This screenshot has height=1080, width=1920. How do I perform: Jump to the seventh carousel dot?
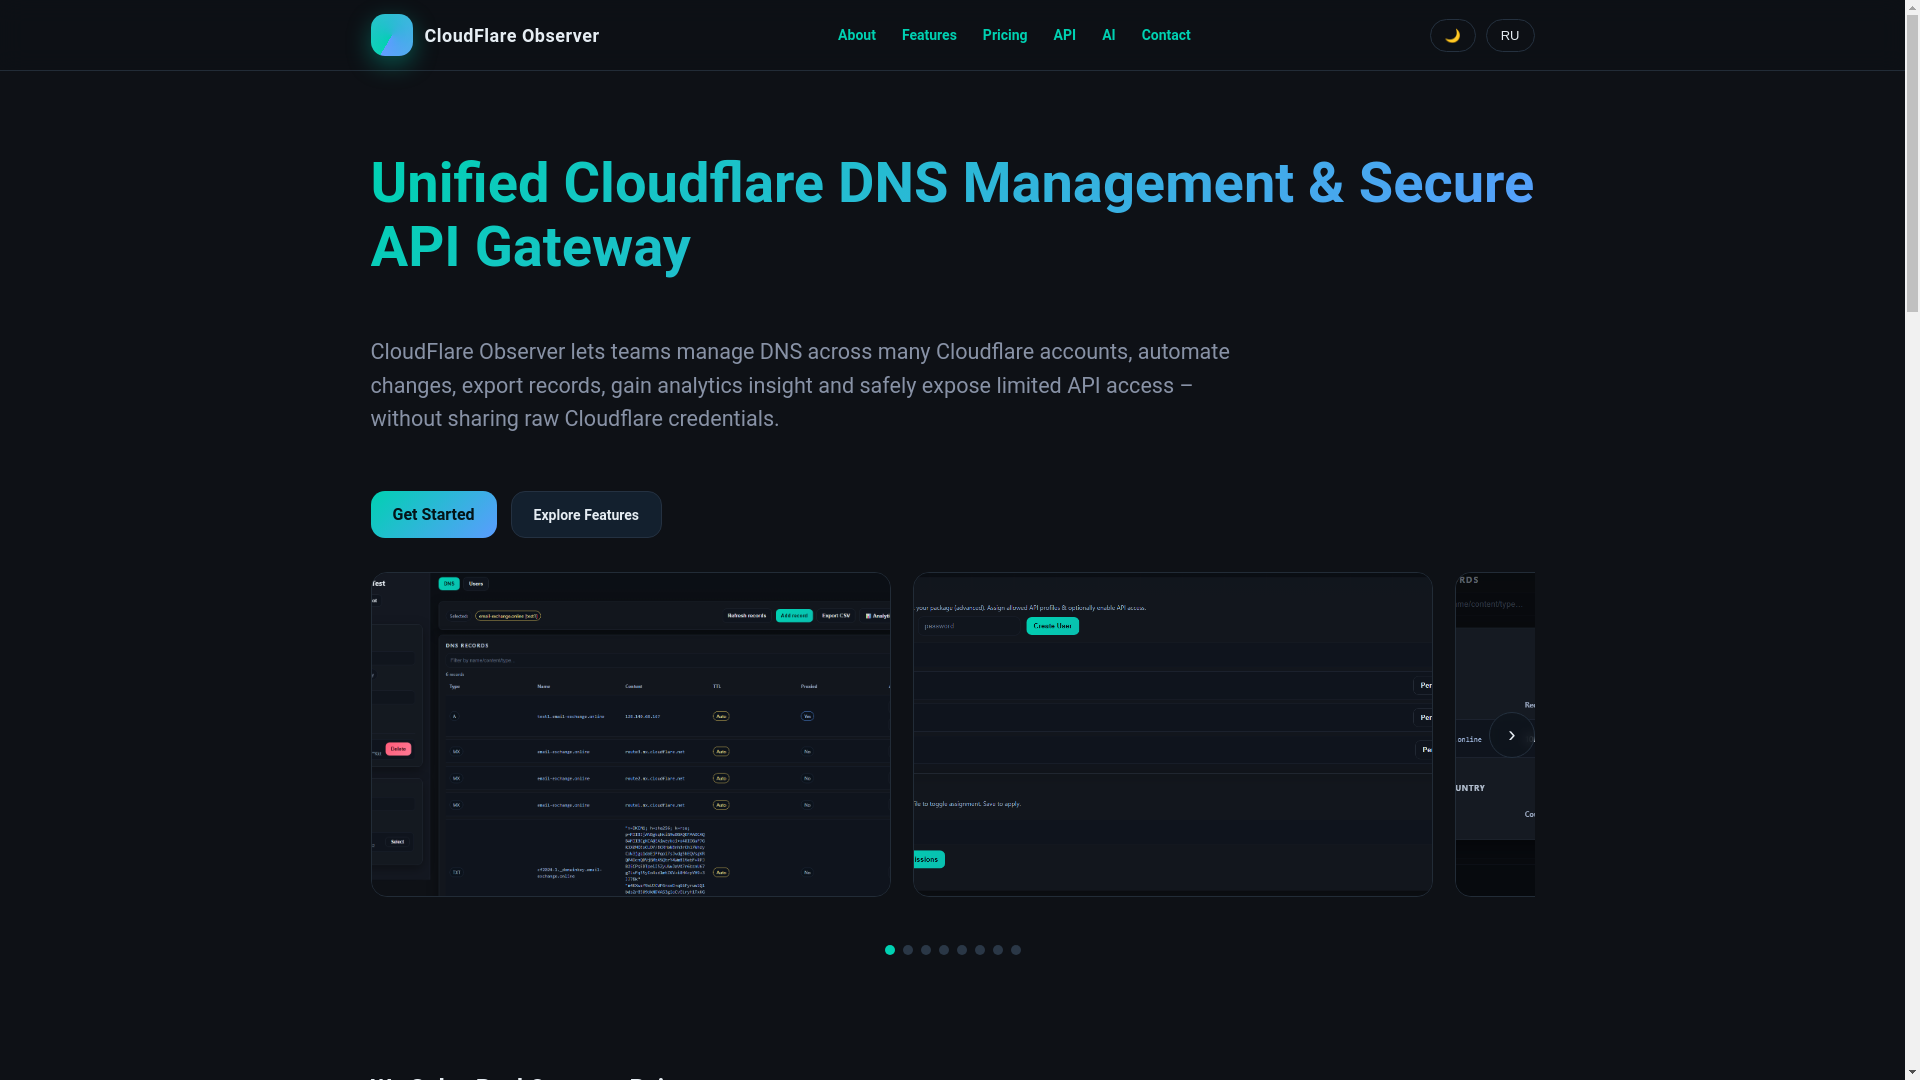[998, 950]
